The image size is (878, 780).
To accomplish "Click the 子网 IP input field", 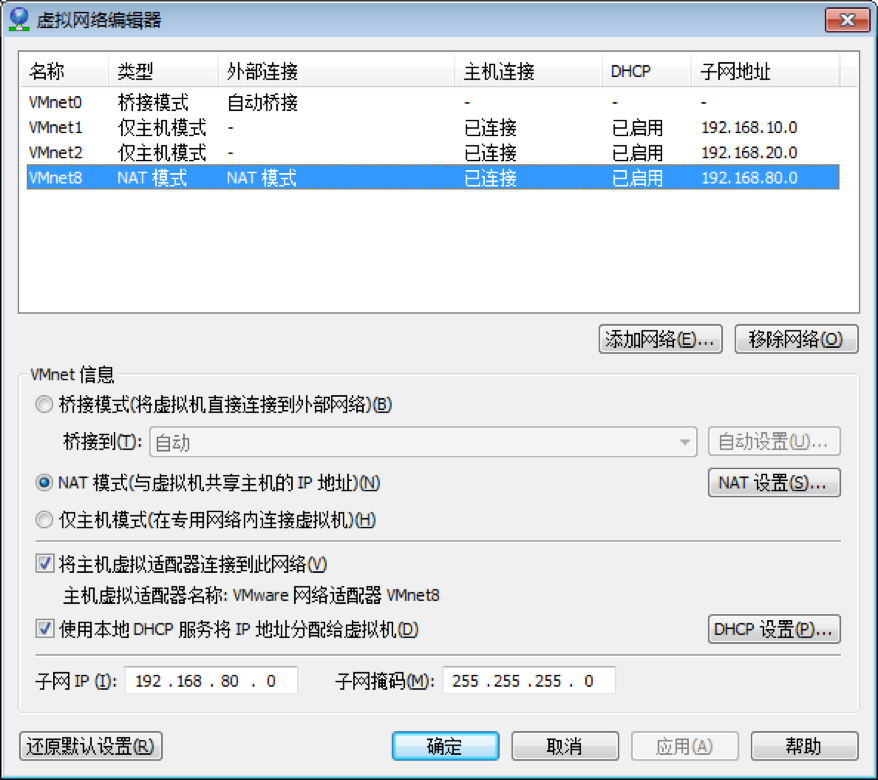I will [x=211, y=681].
